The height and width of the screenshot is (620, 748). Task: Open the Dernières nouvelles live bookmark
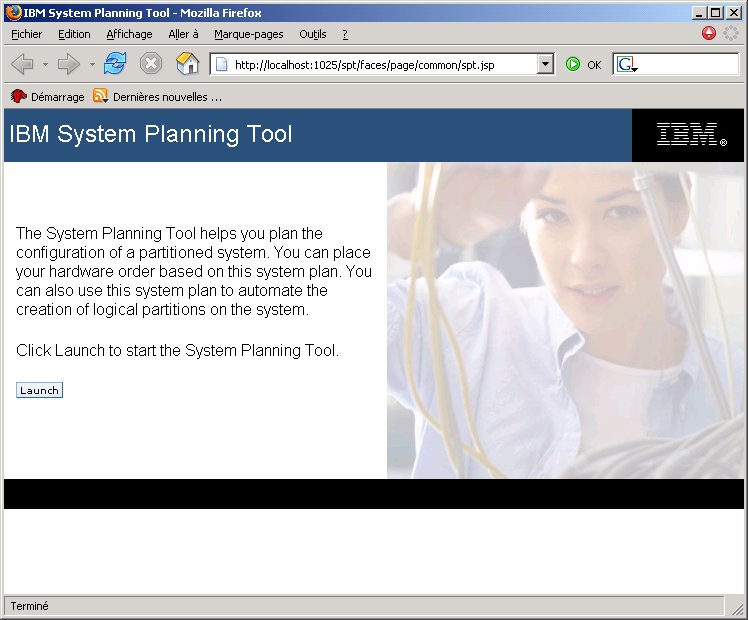[157, 97]
